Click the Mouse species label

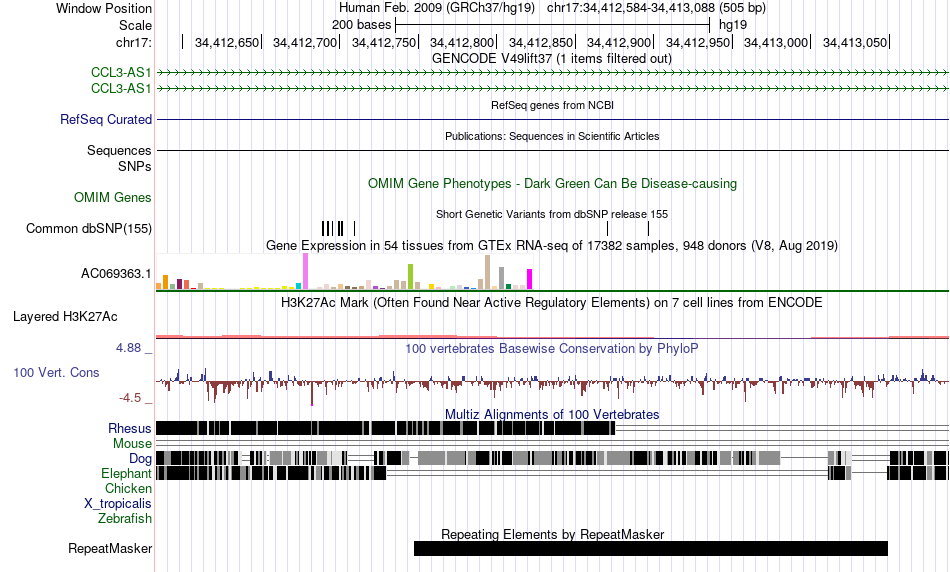[x=132, y=444]
